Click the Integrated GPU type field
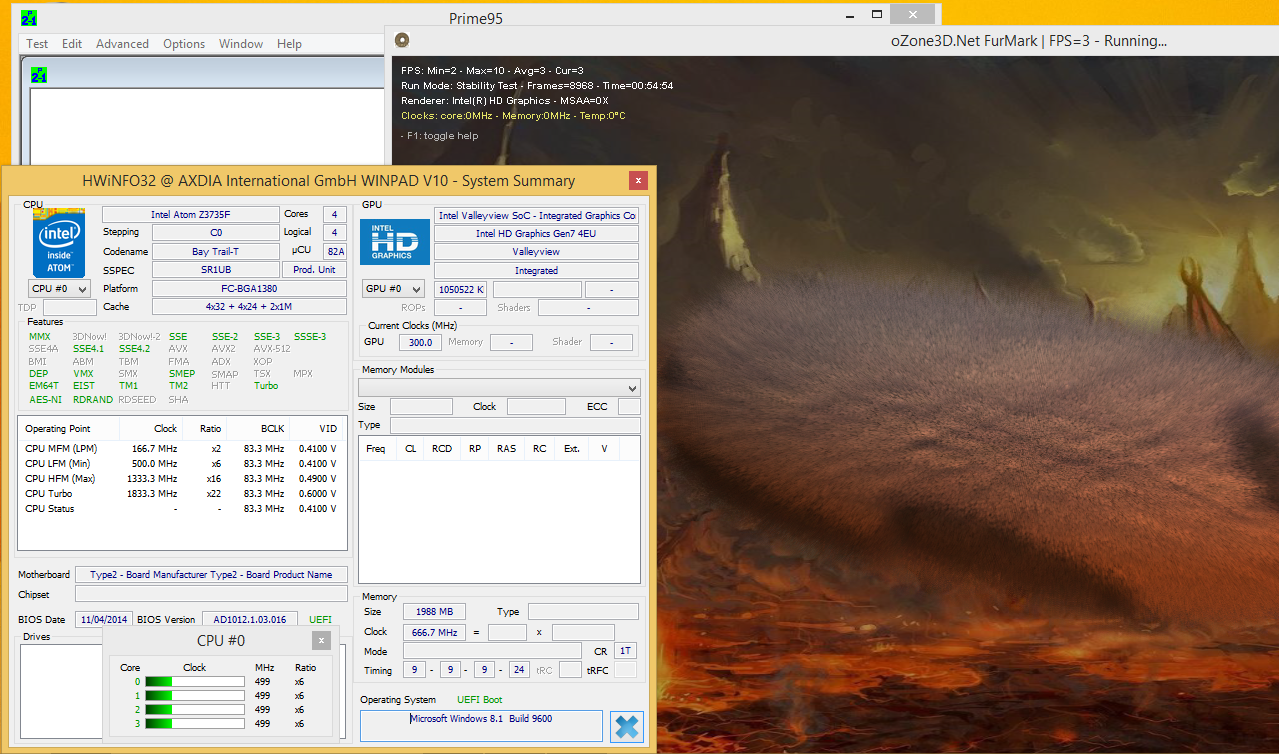1279x754 pixels. [x=536, y=270]
